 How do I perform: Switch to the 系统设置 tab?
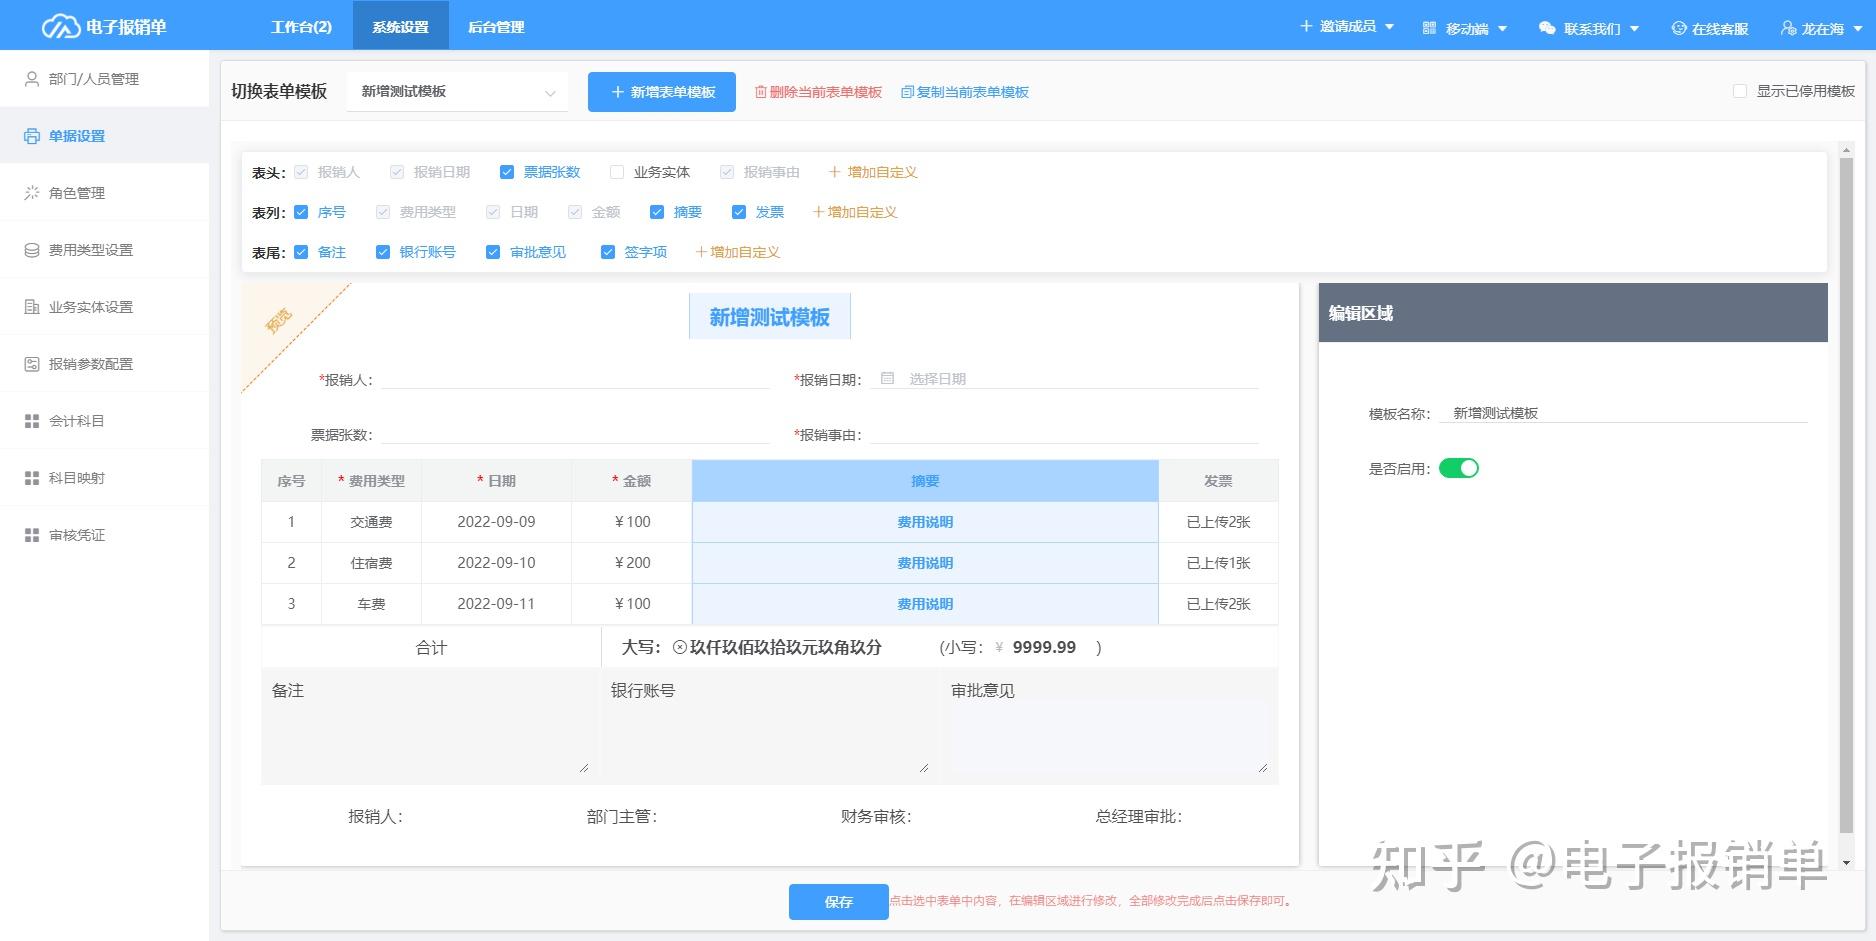pos(400,26)
